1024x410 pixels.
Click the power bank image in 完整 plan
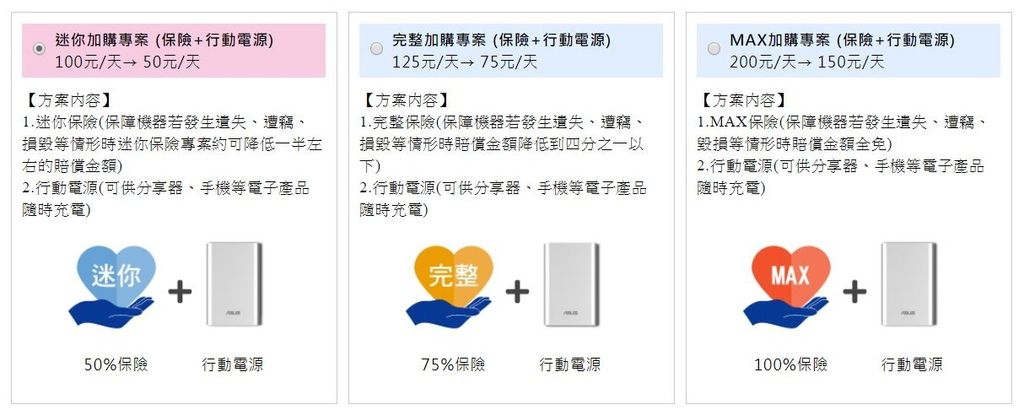[571, 284]
